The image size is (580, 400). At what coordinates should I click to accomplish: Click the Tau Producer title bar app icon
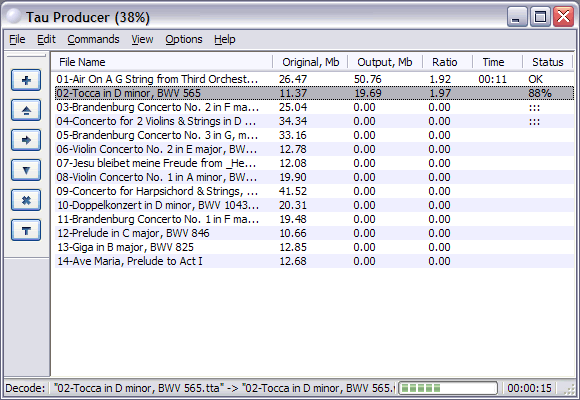[14, 17]
